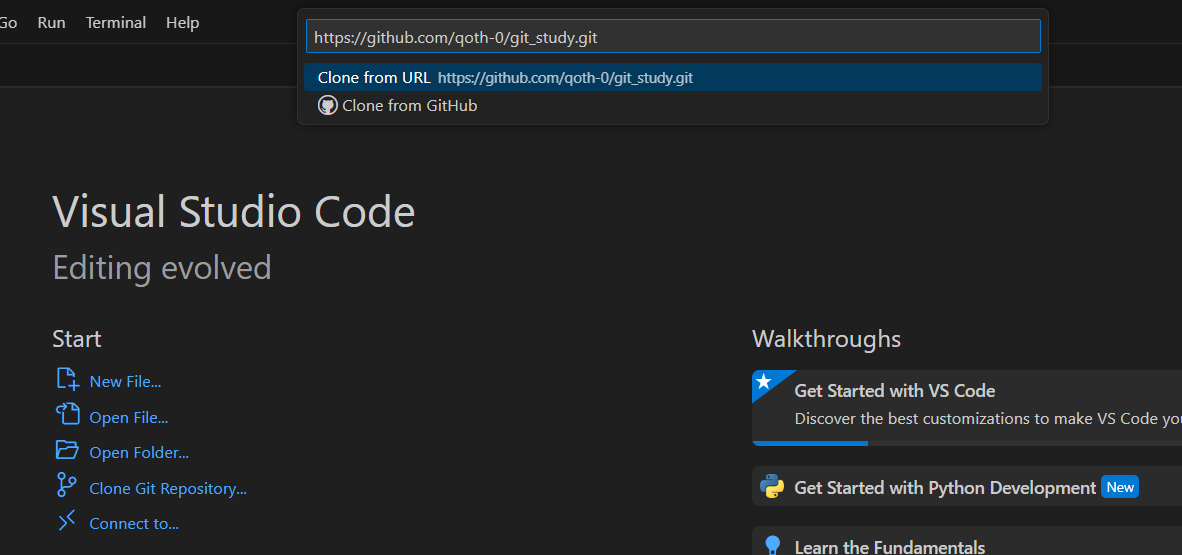Click the Start heading
Viewport: 1182px width, 555px height.
[77, 339]
